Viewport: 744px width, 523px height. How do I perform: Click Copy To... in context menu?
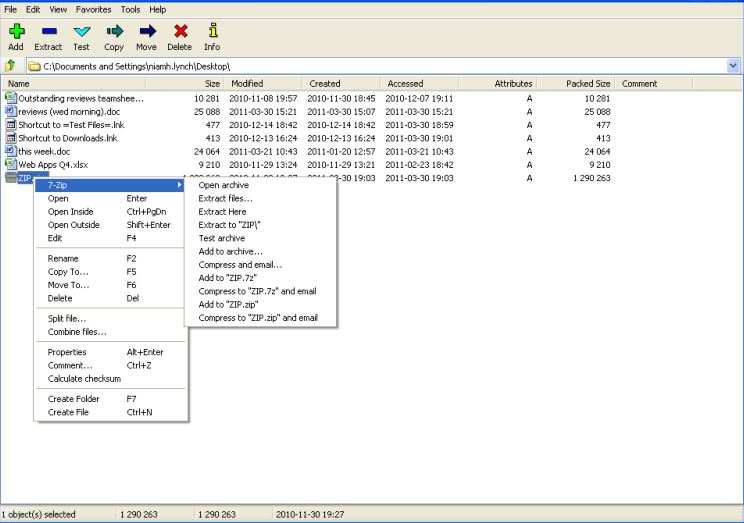(x=110, y=272)
